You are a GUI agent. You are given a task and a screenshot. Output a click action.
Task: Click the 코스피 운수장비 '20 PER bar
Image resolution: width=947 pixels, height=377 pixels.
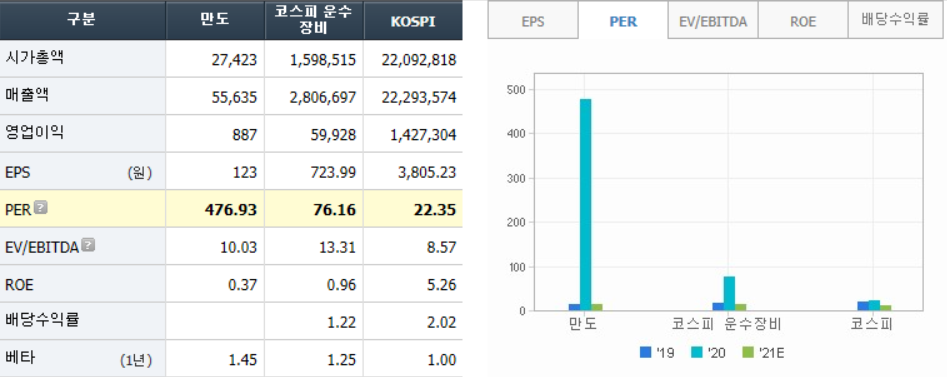pyautogui.click(x=729, y=294)
